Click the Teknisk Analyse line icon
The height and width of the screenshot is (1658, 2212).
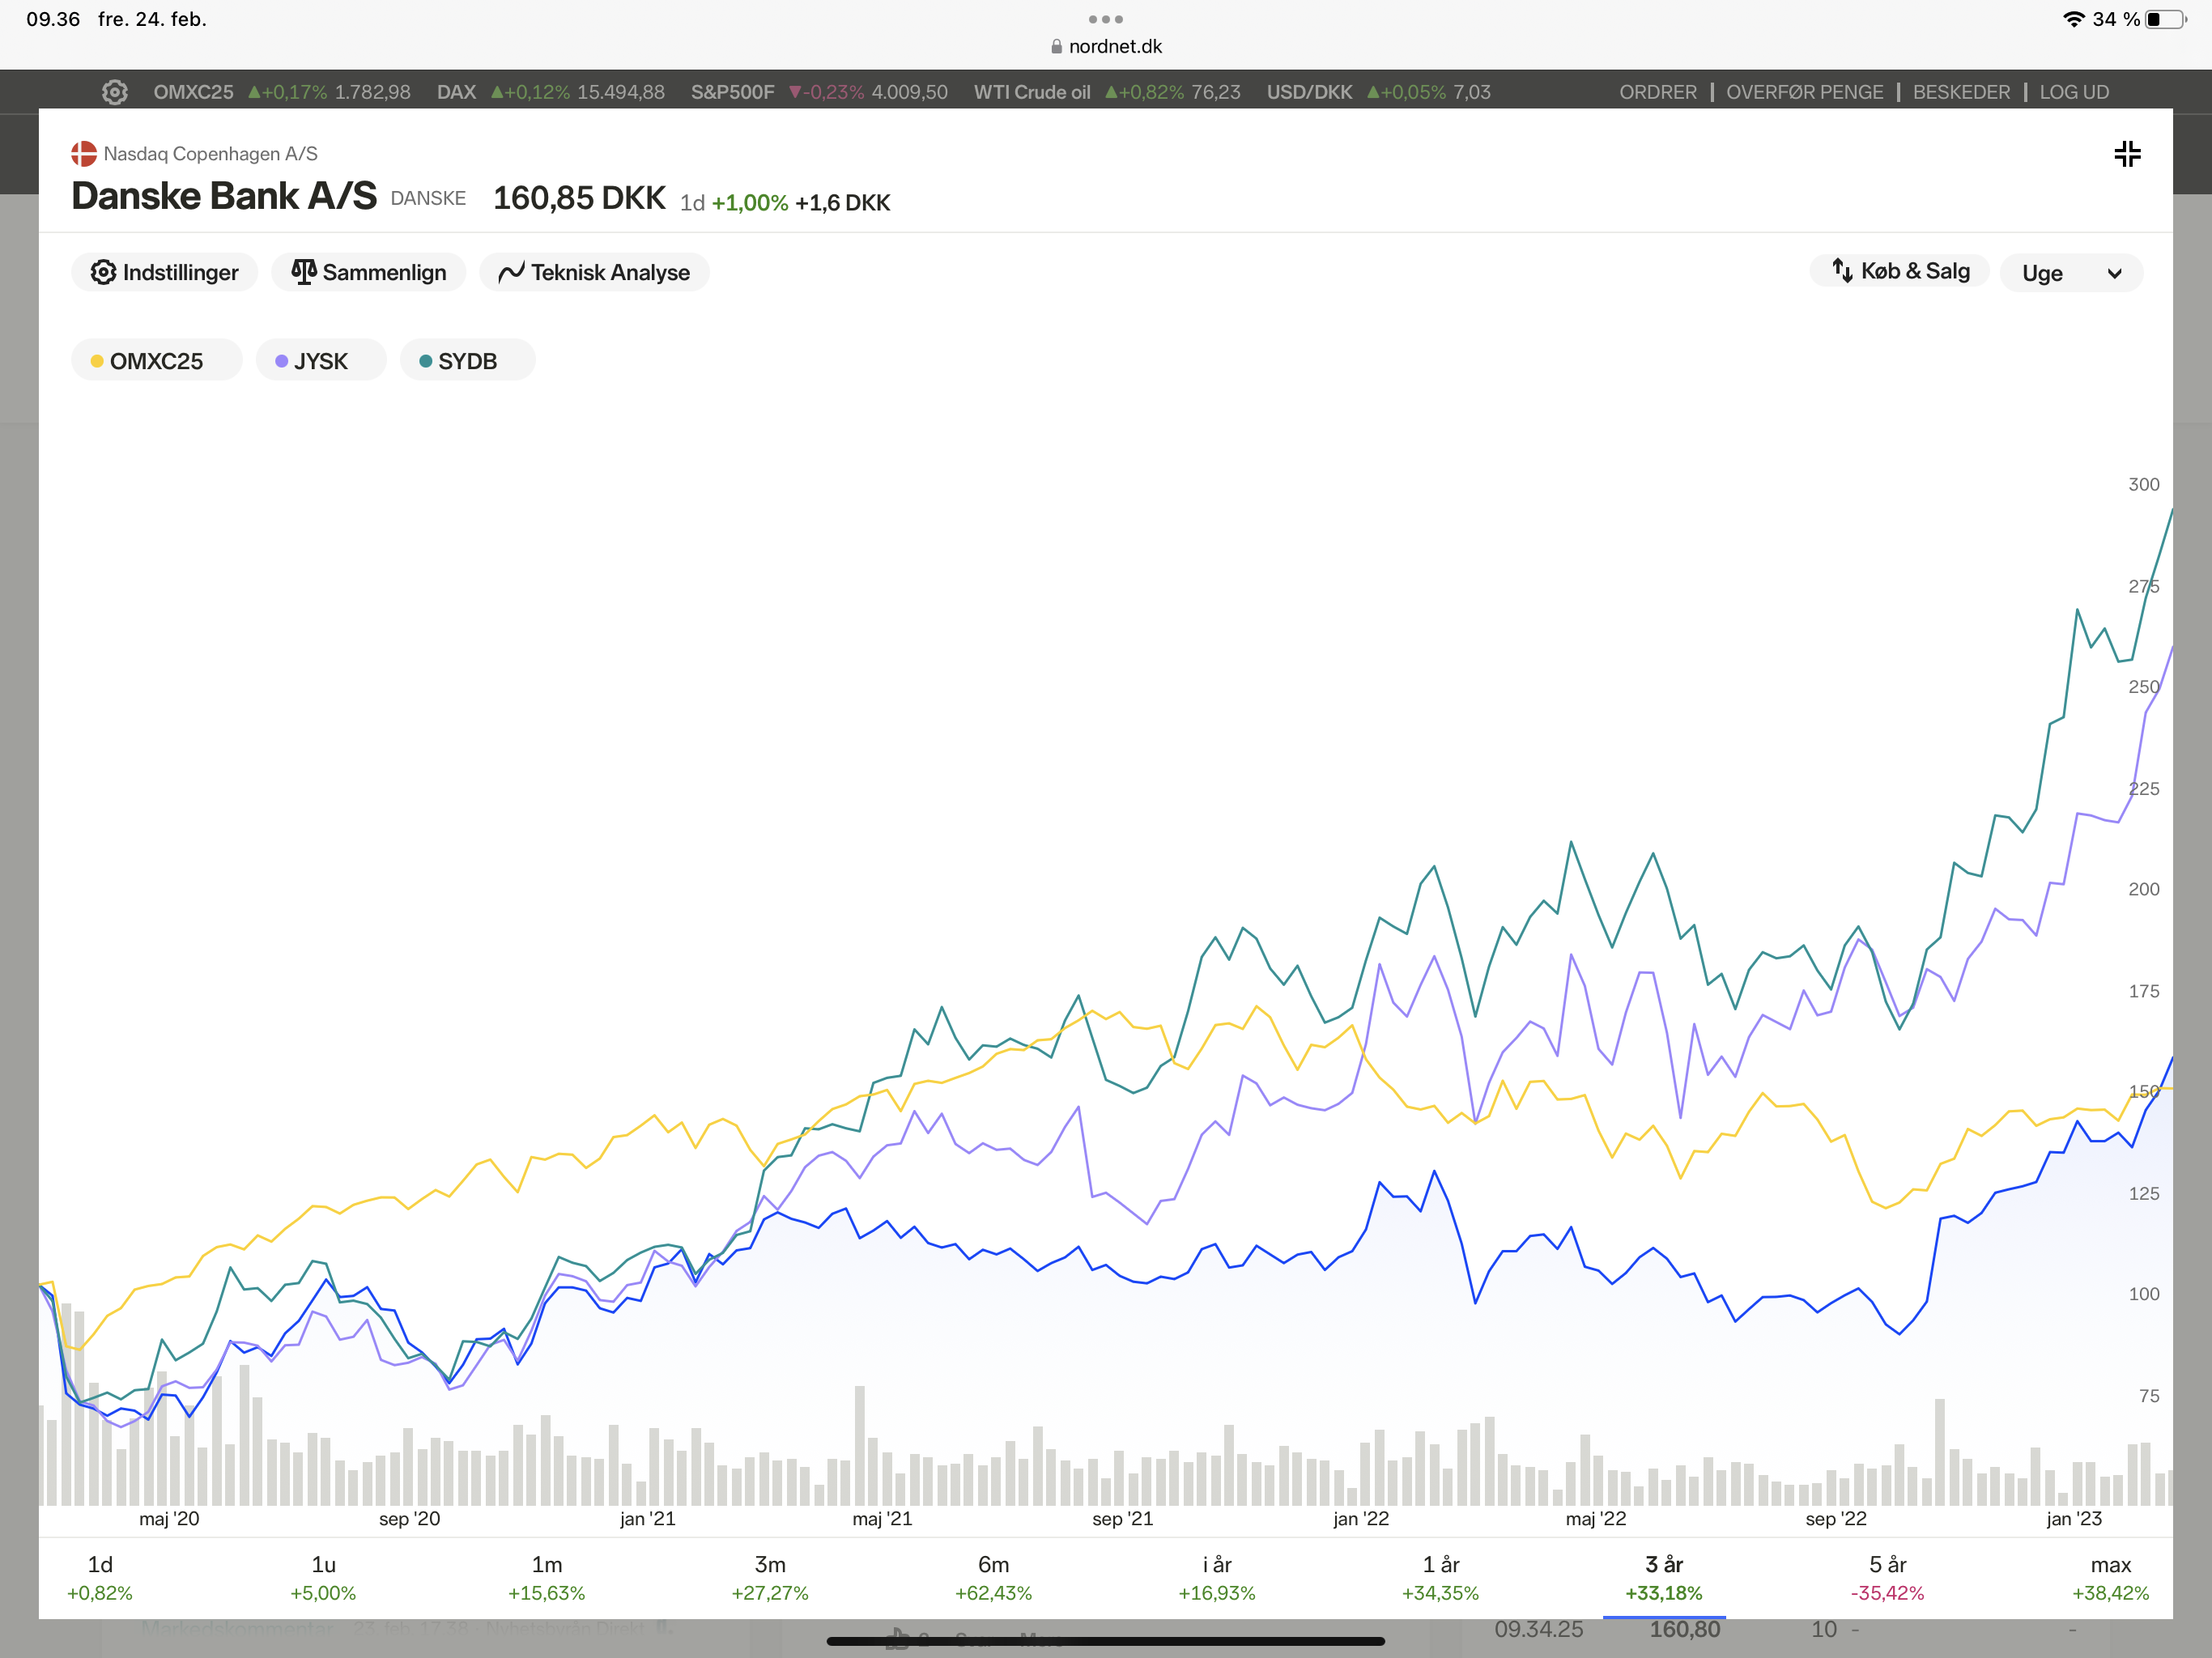click(511, 272)
